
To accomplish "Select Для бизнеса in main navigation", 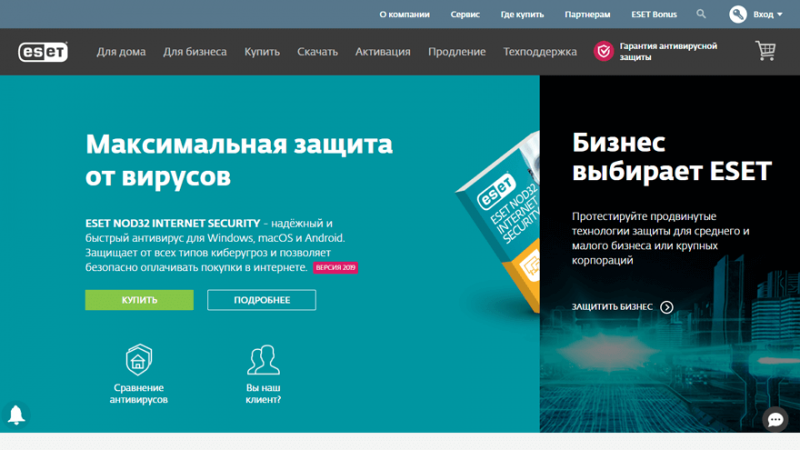I will (195, 52).
